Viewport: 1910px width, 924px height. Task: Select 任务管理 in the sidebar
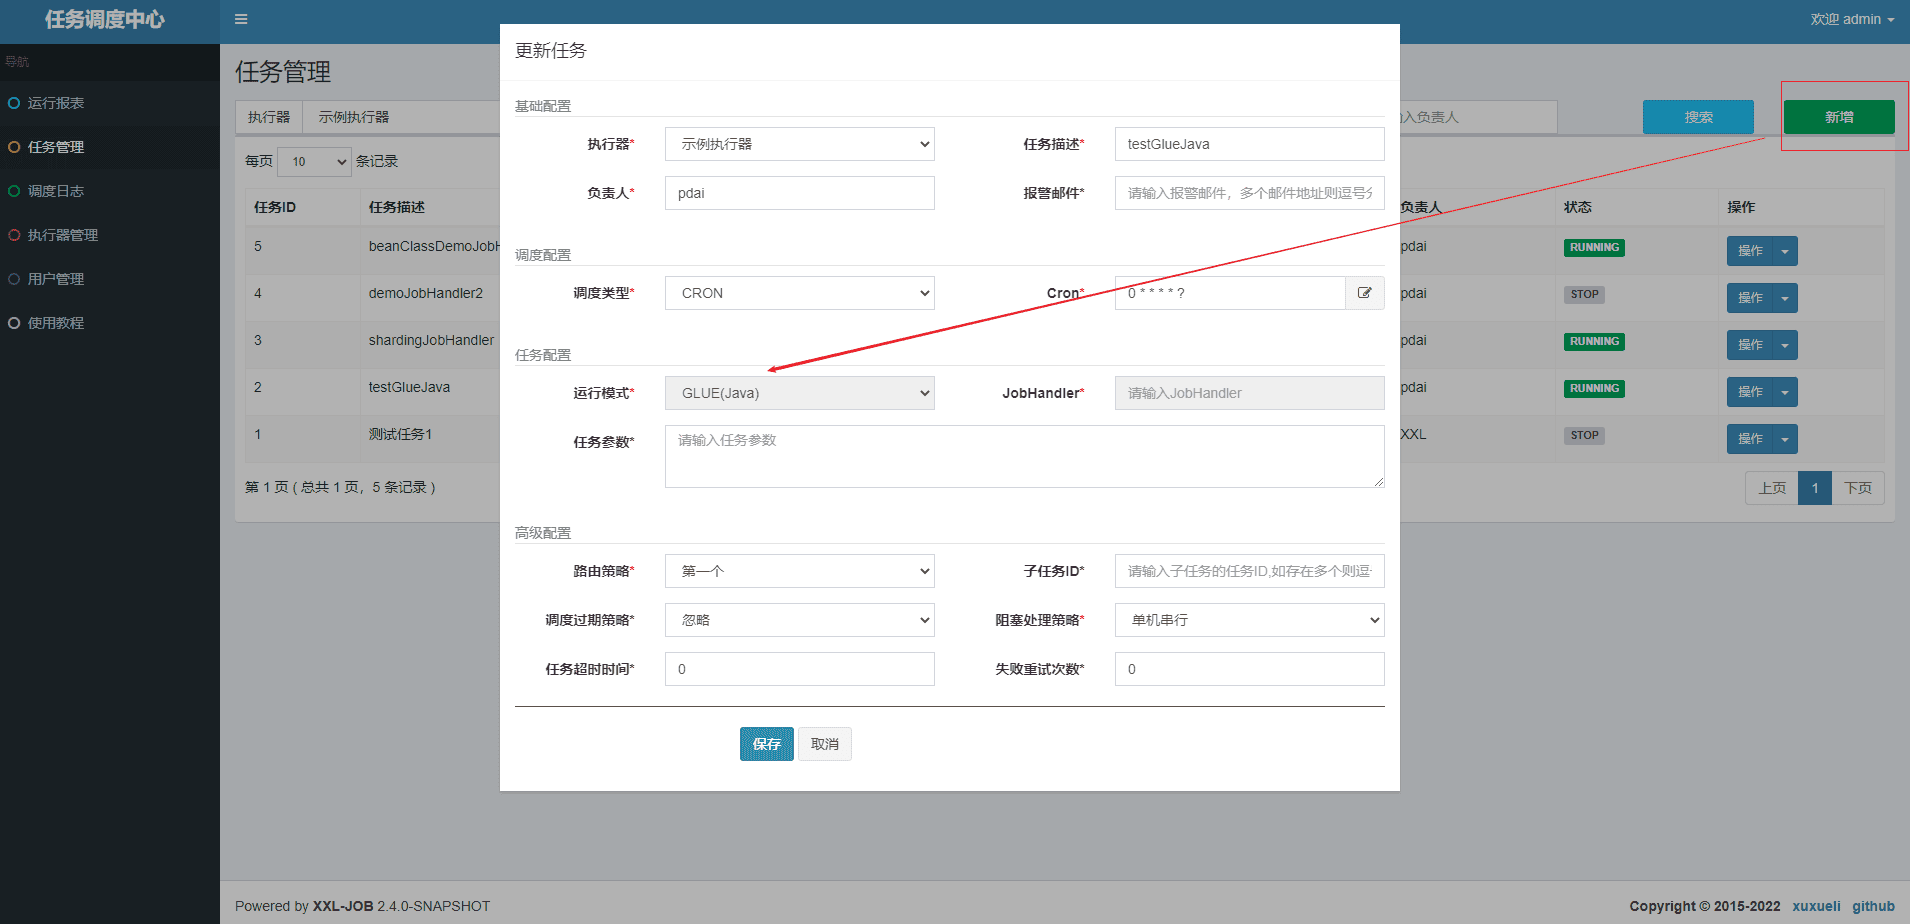[56, 147]
